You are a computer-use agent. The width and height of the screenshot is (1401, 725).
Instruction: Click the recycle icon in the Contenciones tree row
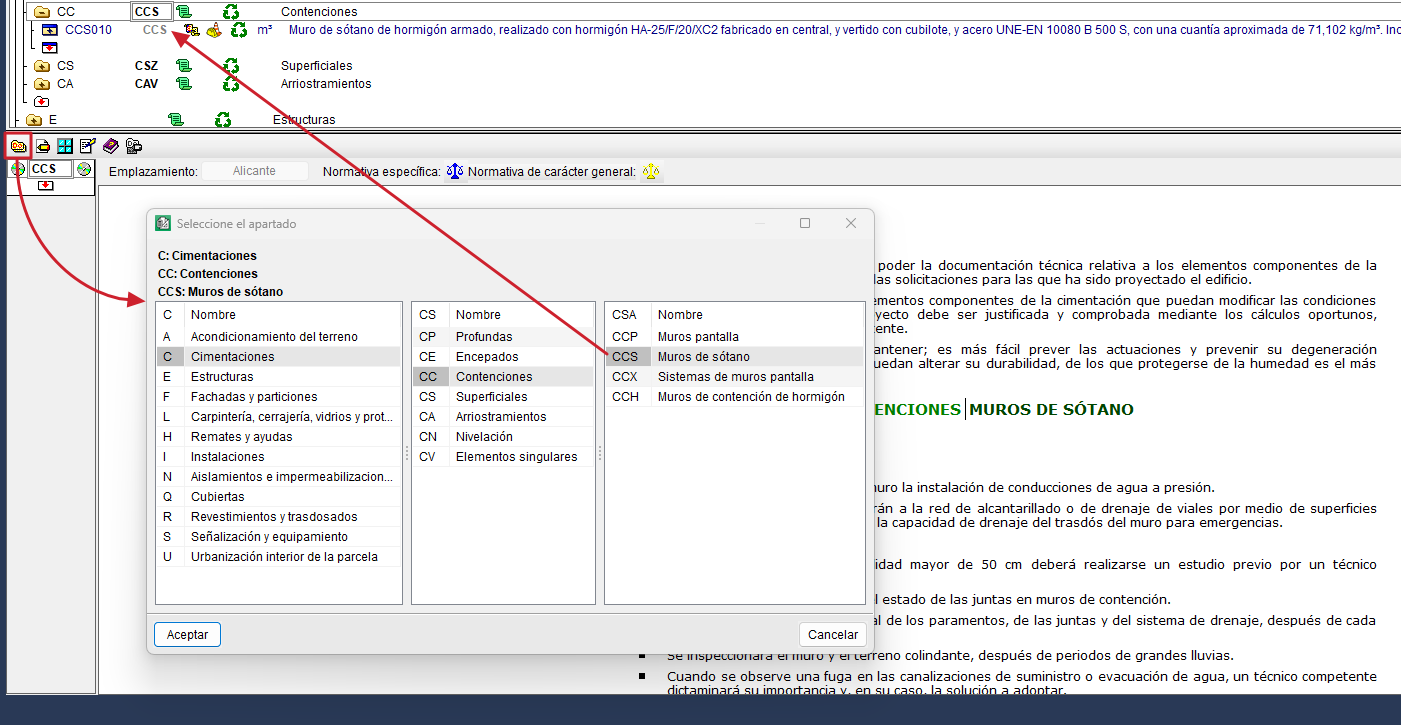(x=231, y=12)
